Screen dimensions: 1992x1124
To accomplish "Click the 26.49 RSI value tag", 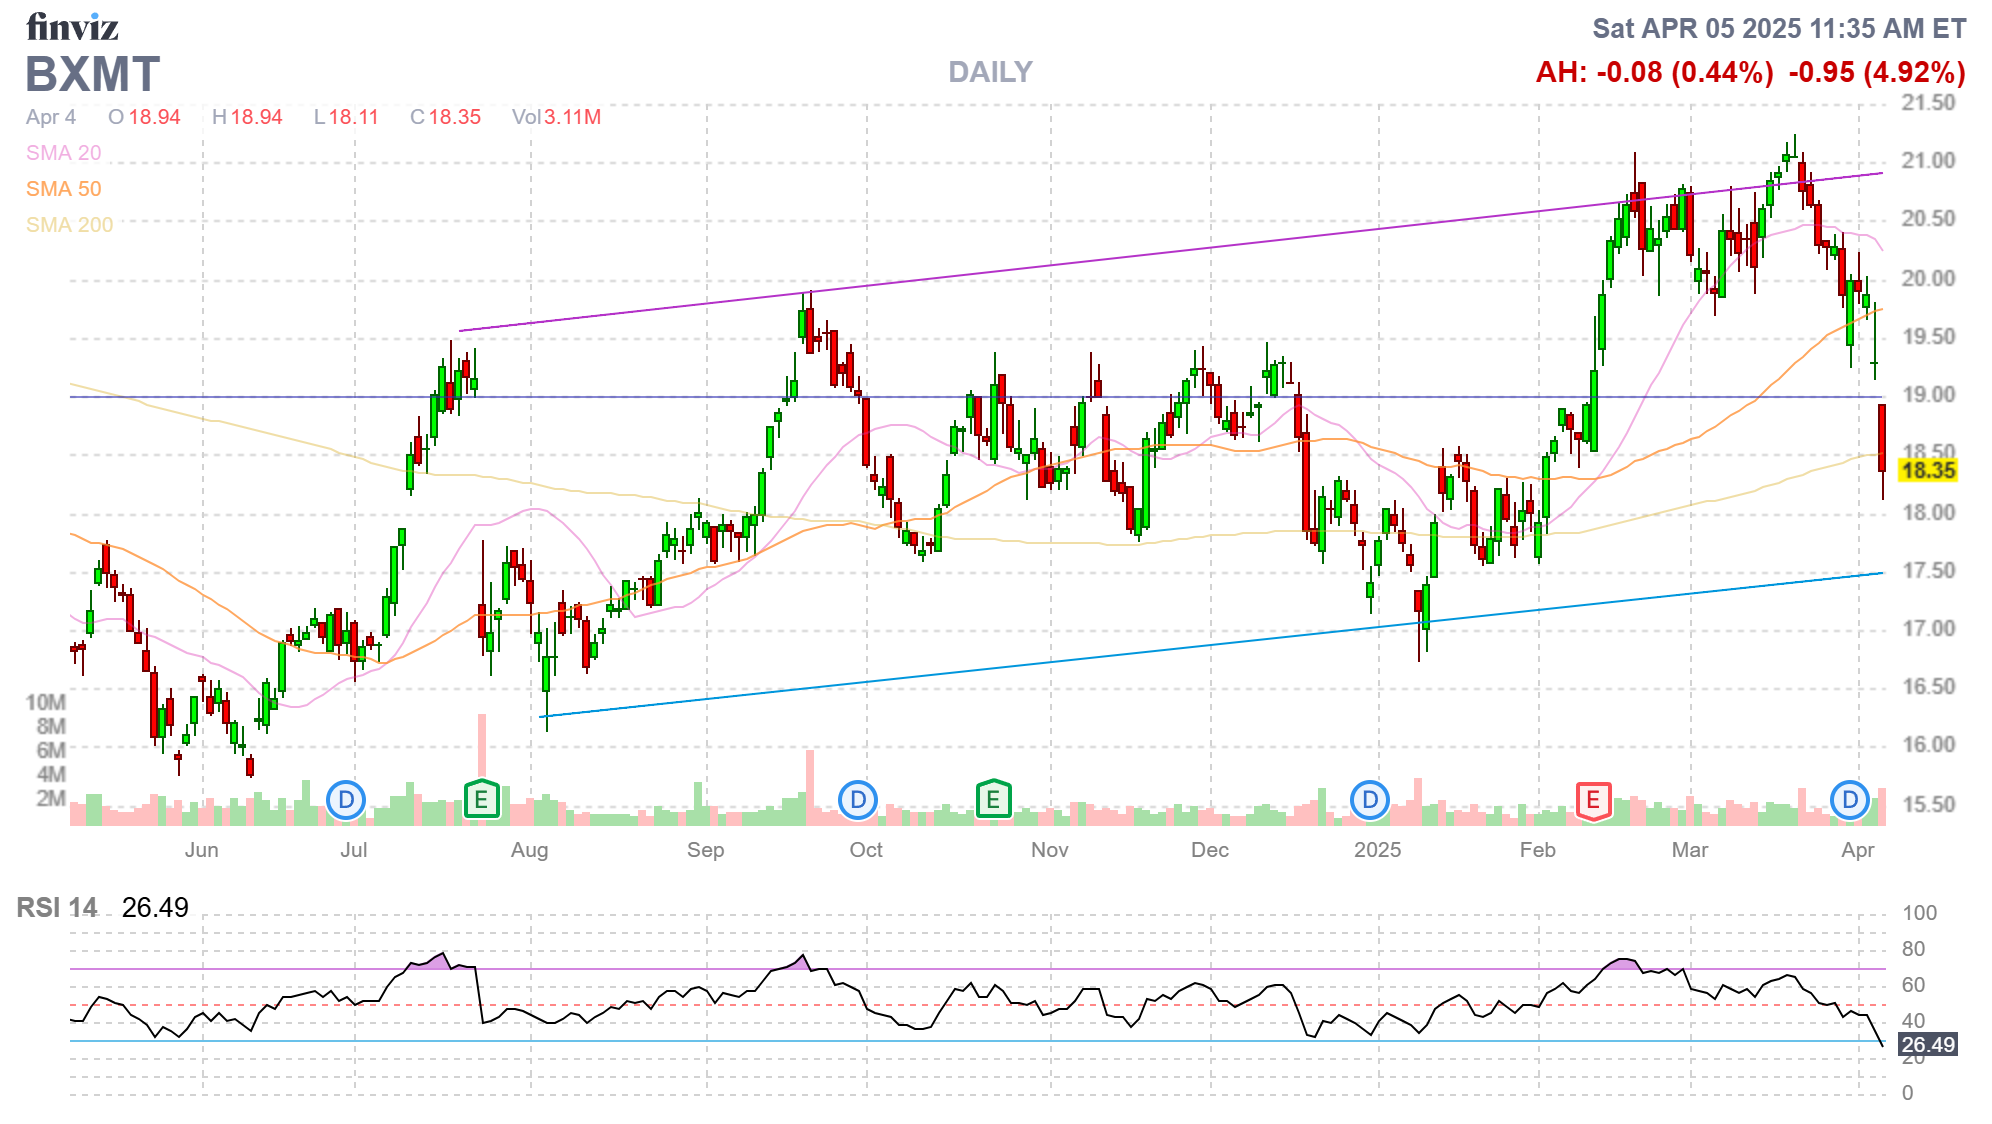I will [x=1927, y=1045].
